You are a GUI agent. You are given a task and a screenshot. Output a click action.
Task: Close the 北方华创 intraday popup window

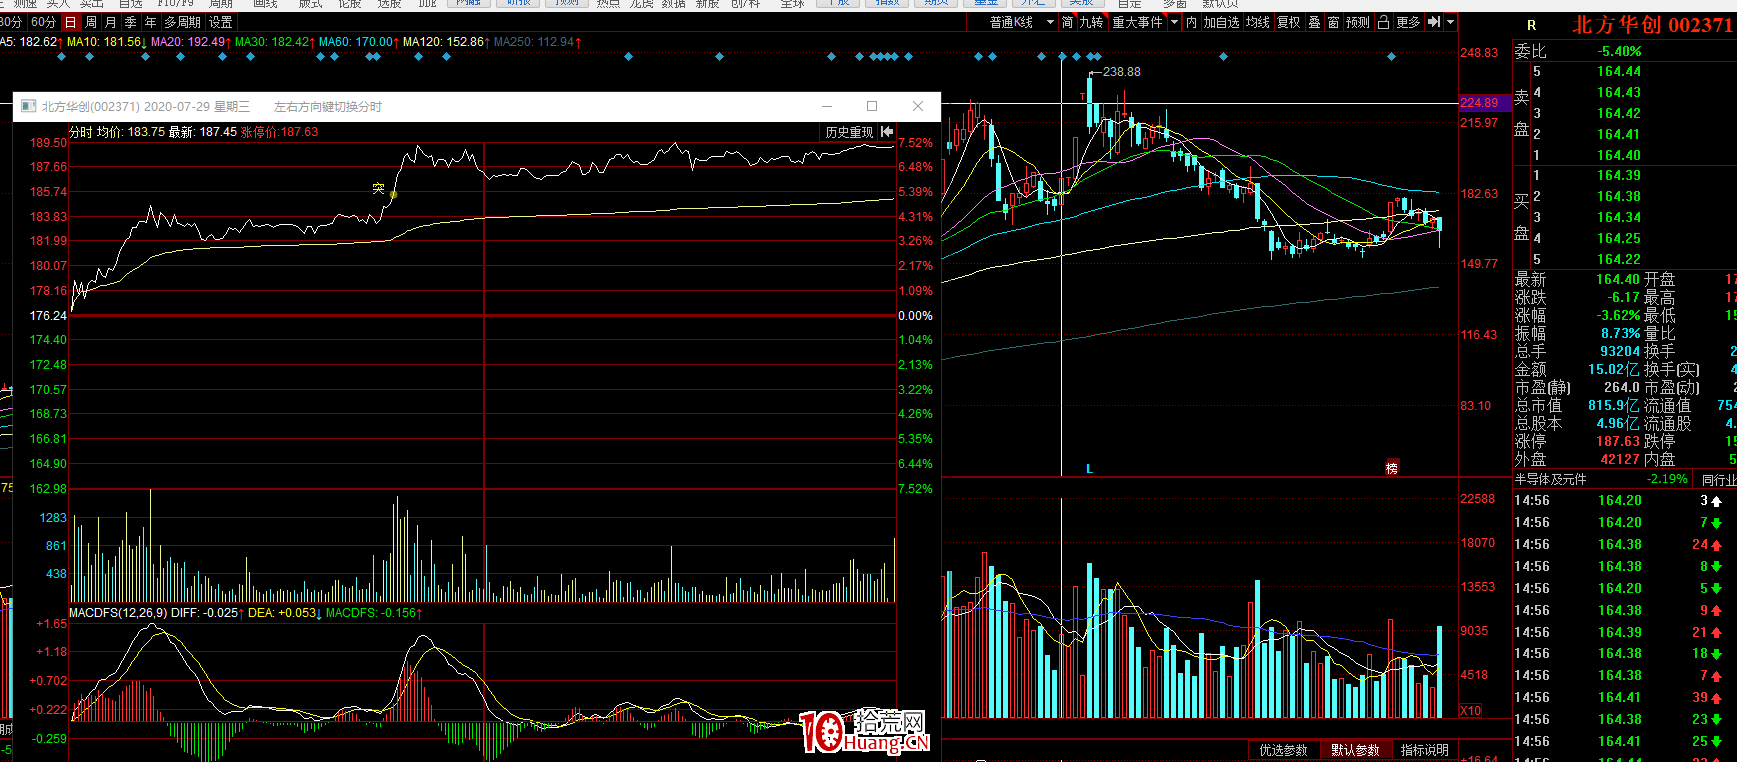click(x=918, y=106)
